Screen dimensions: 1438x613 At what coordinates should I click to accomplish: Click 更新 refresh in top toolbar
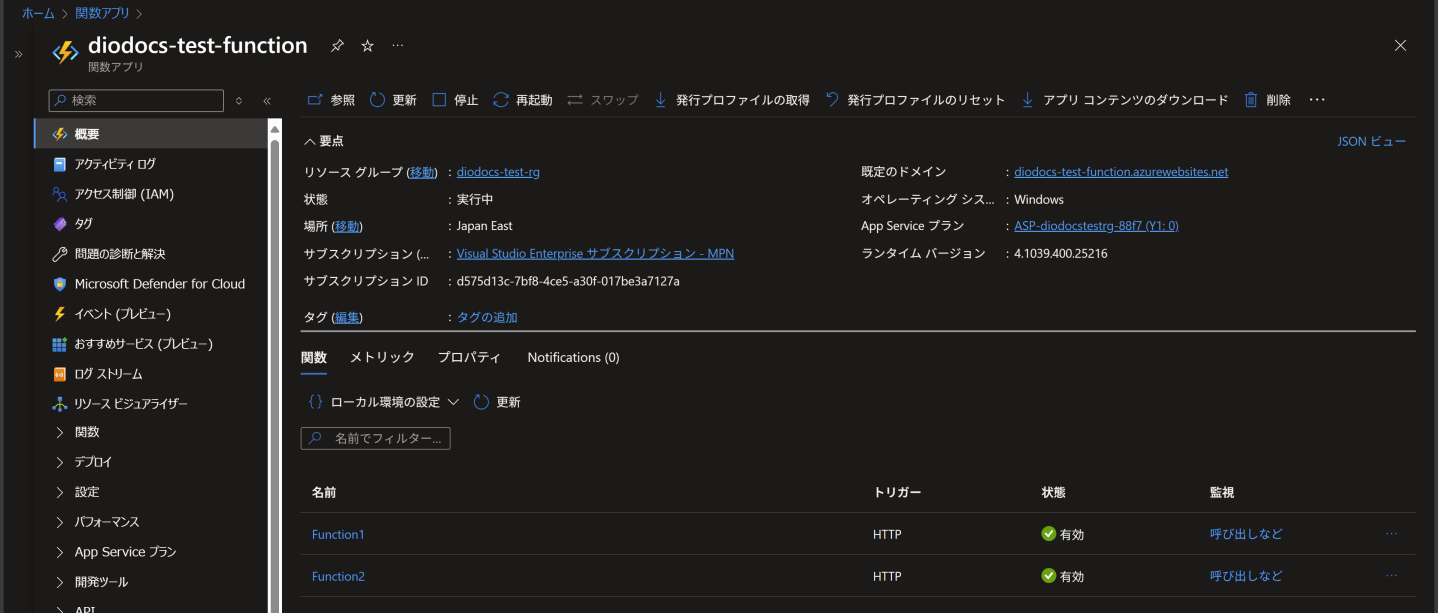point(393,100)
